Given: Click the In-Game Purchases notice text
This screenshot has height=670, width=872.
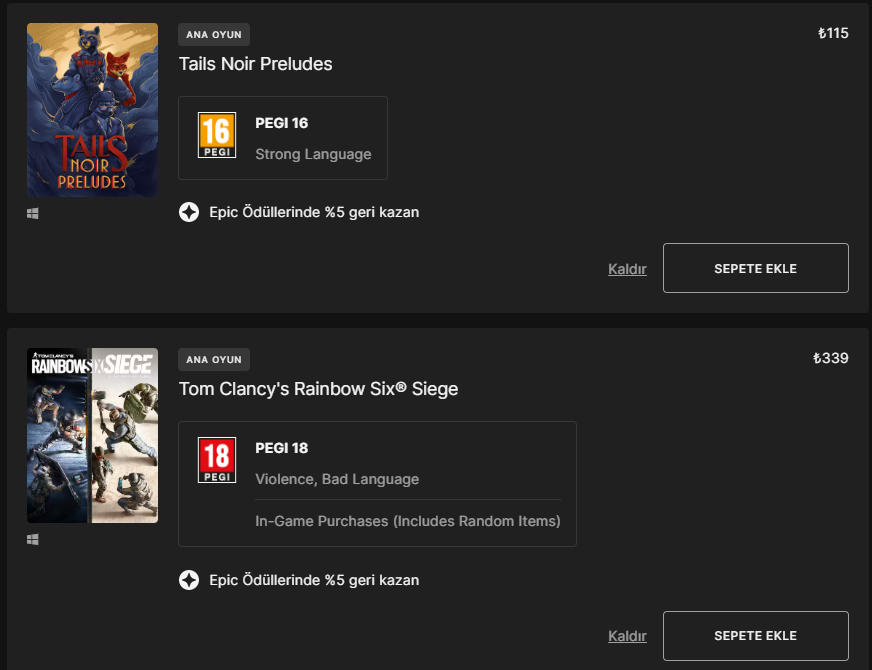Looking at the screenshot, I should click(407, 521).
